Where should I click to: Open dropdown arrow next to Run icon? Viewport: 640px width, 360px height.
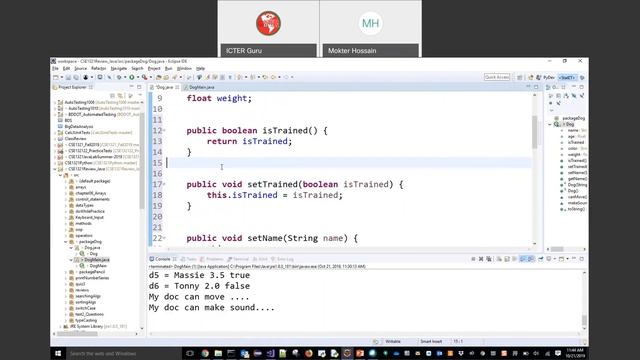tap(137, 77)
